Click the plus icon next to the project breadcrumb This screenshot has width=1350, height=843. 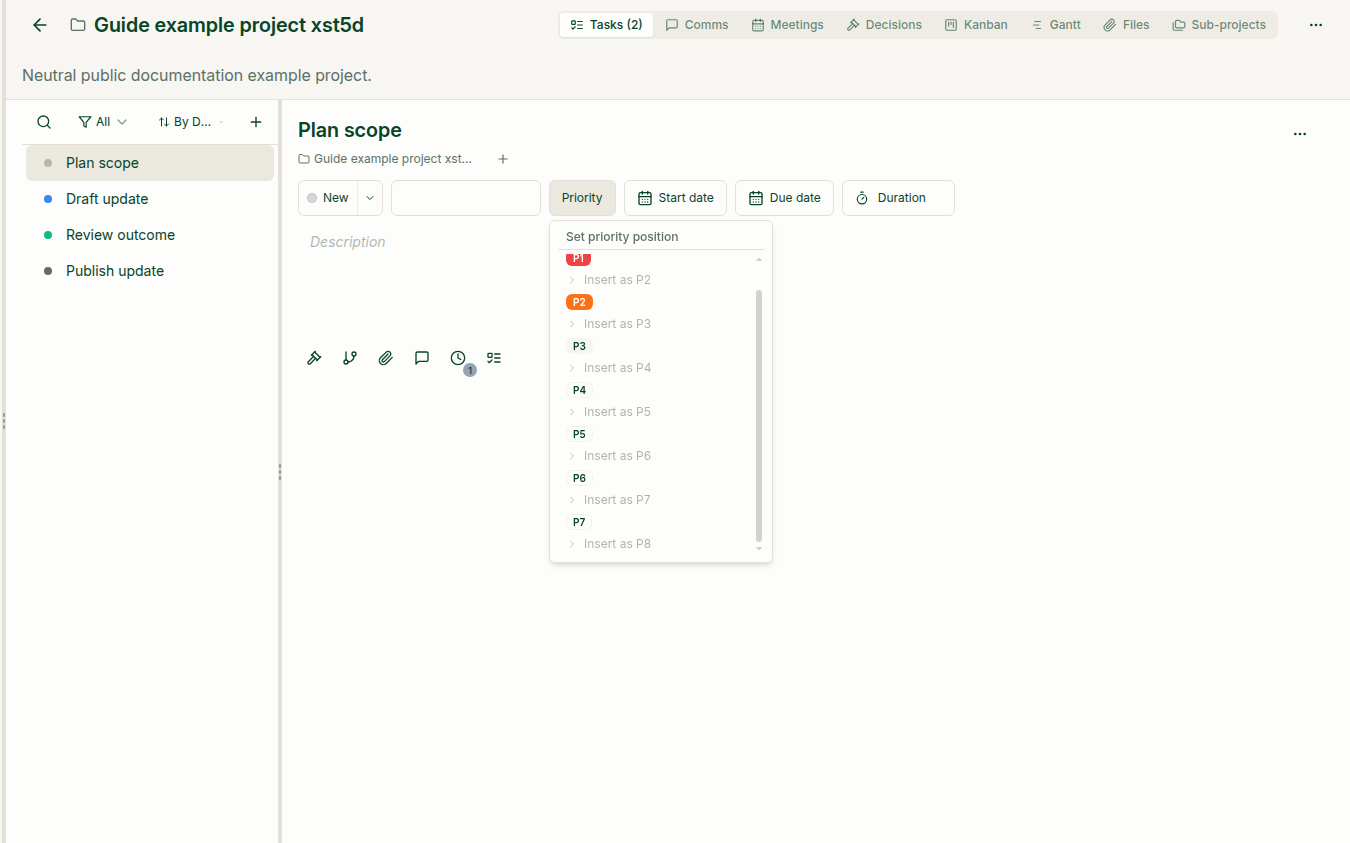point(503,159)
